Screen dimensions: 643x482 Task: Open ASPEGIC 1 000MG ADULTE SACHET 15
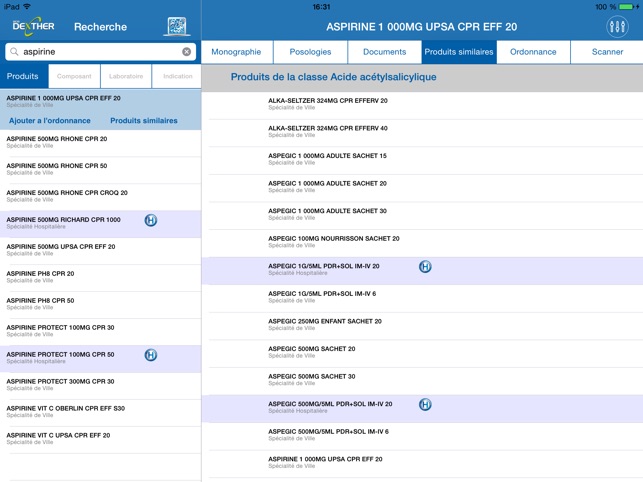click(x=422, y=160)
